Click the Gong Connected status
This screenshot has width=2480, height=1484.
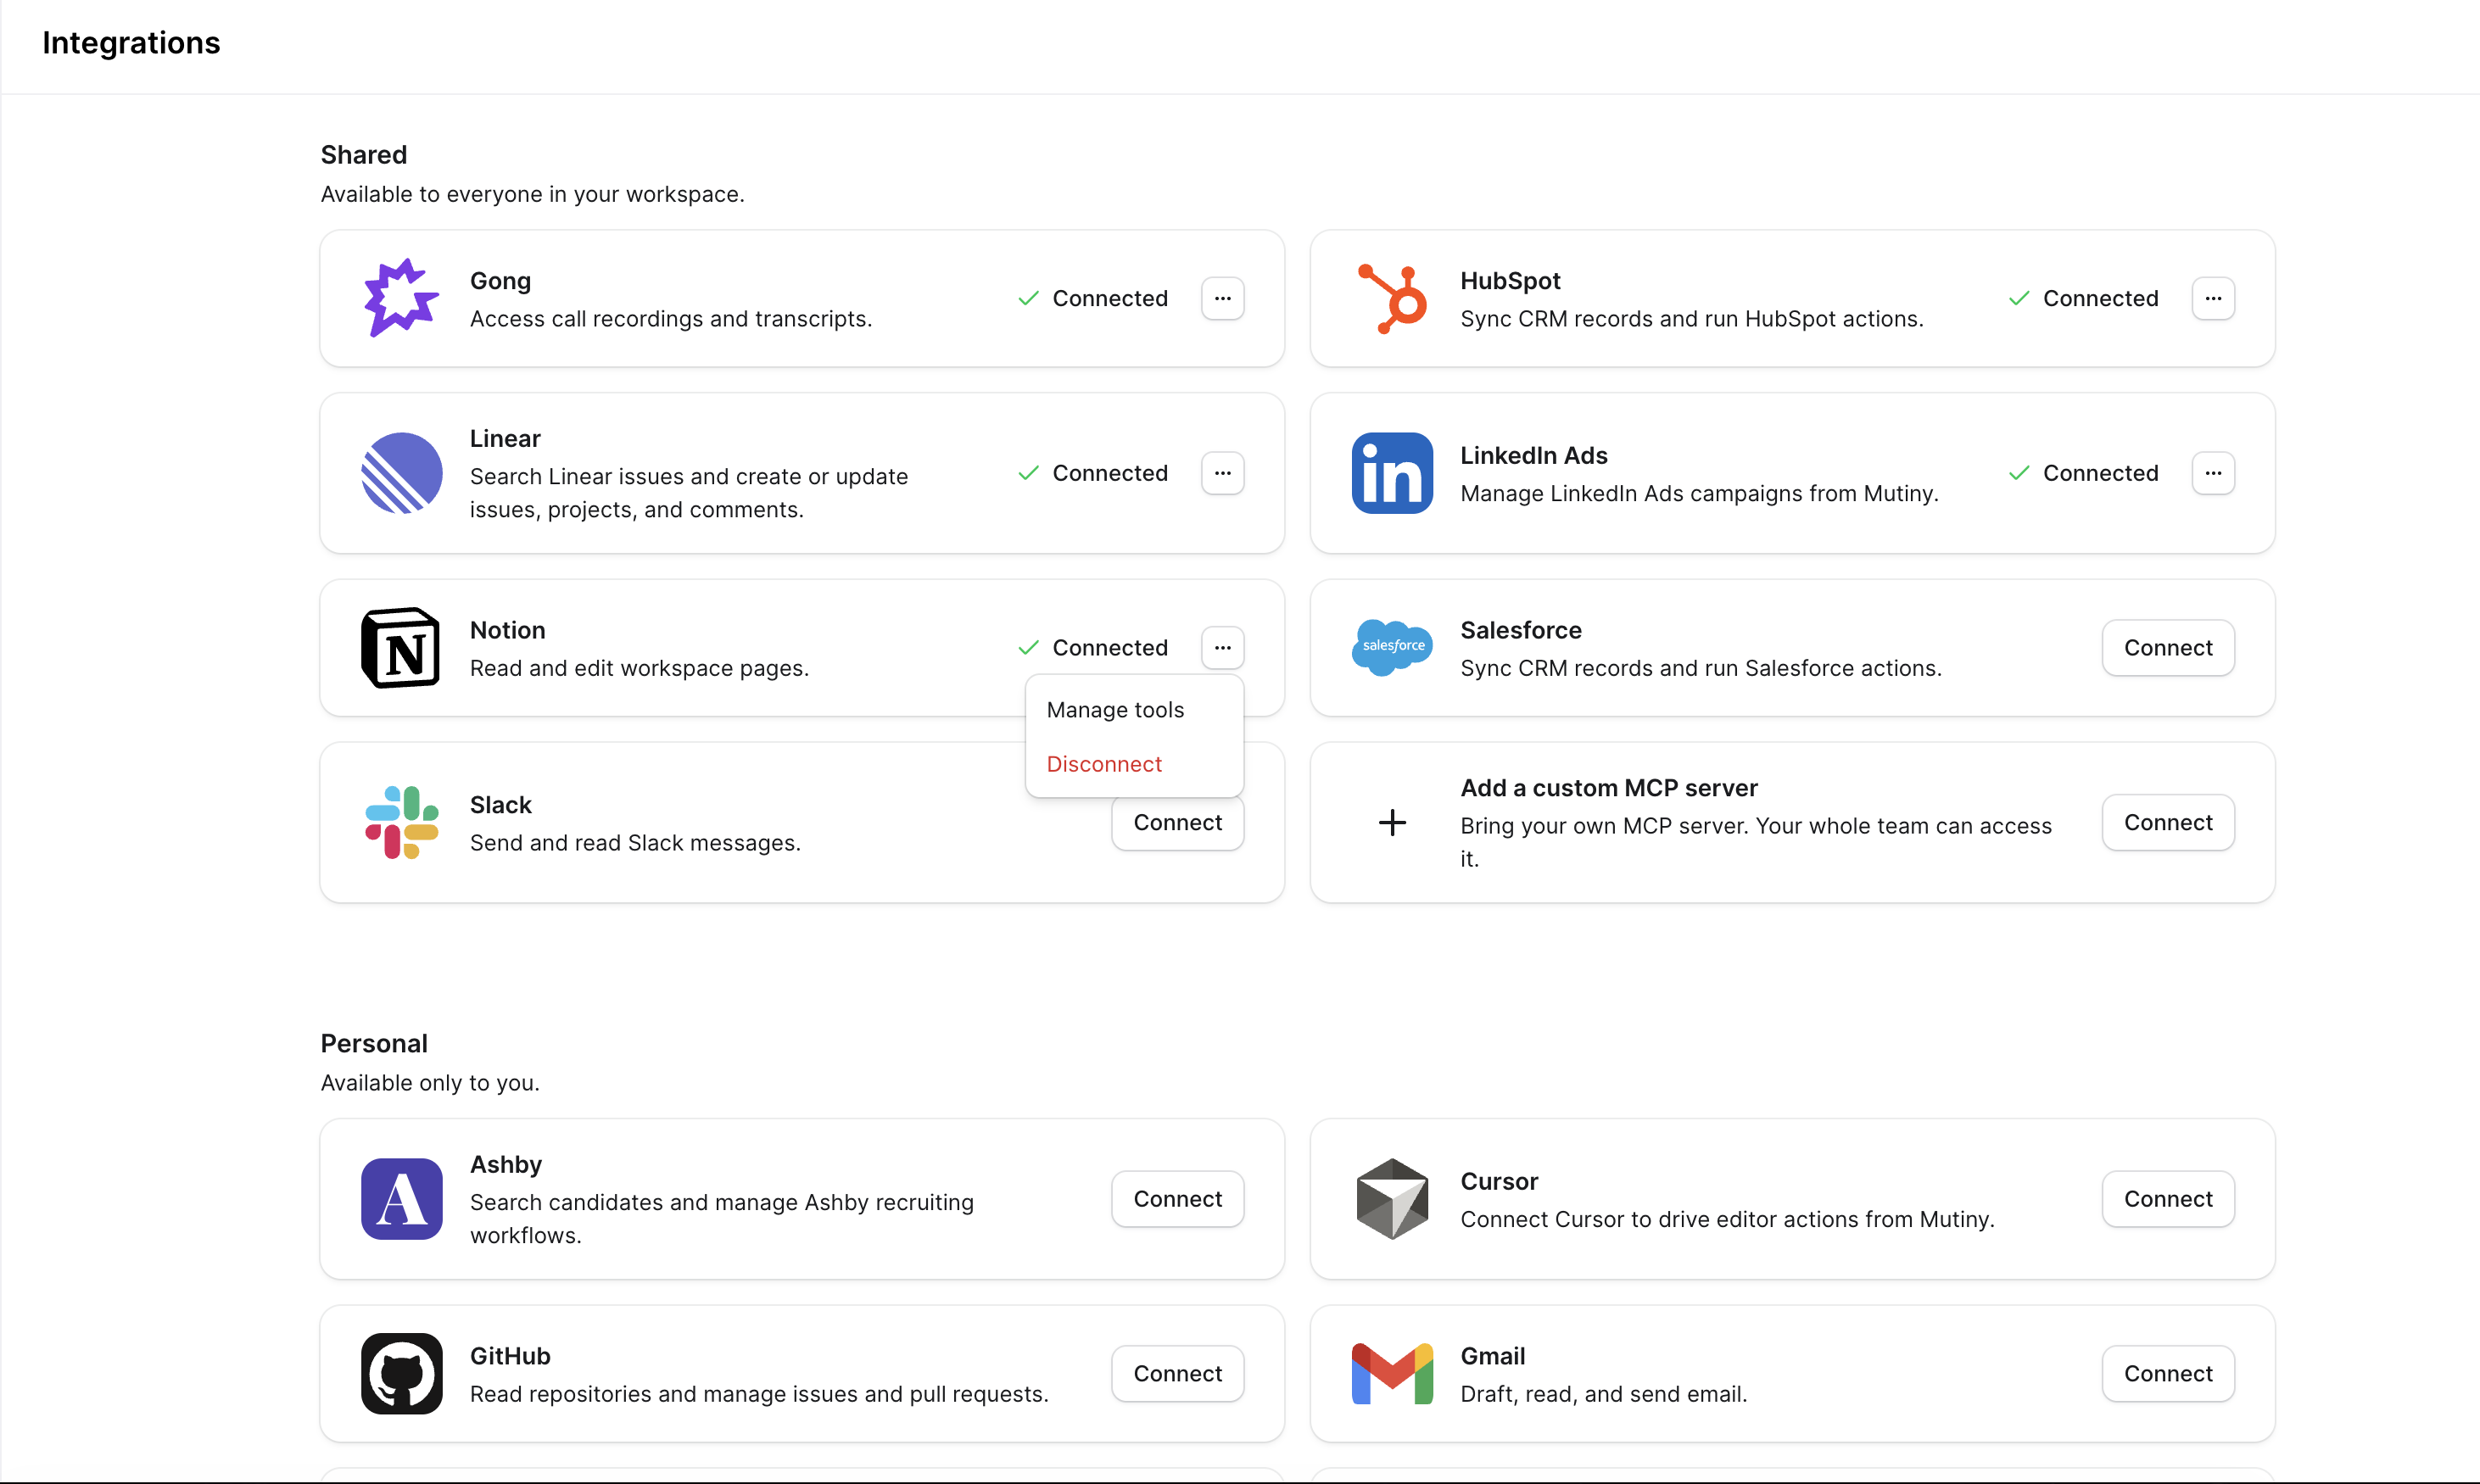1092,298
